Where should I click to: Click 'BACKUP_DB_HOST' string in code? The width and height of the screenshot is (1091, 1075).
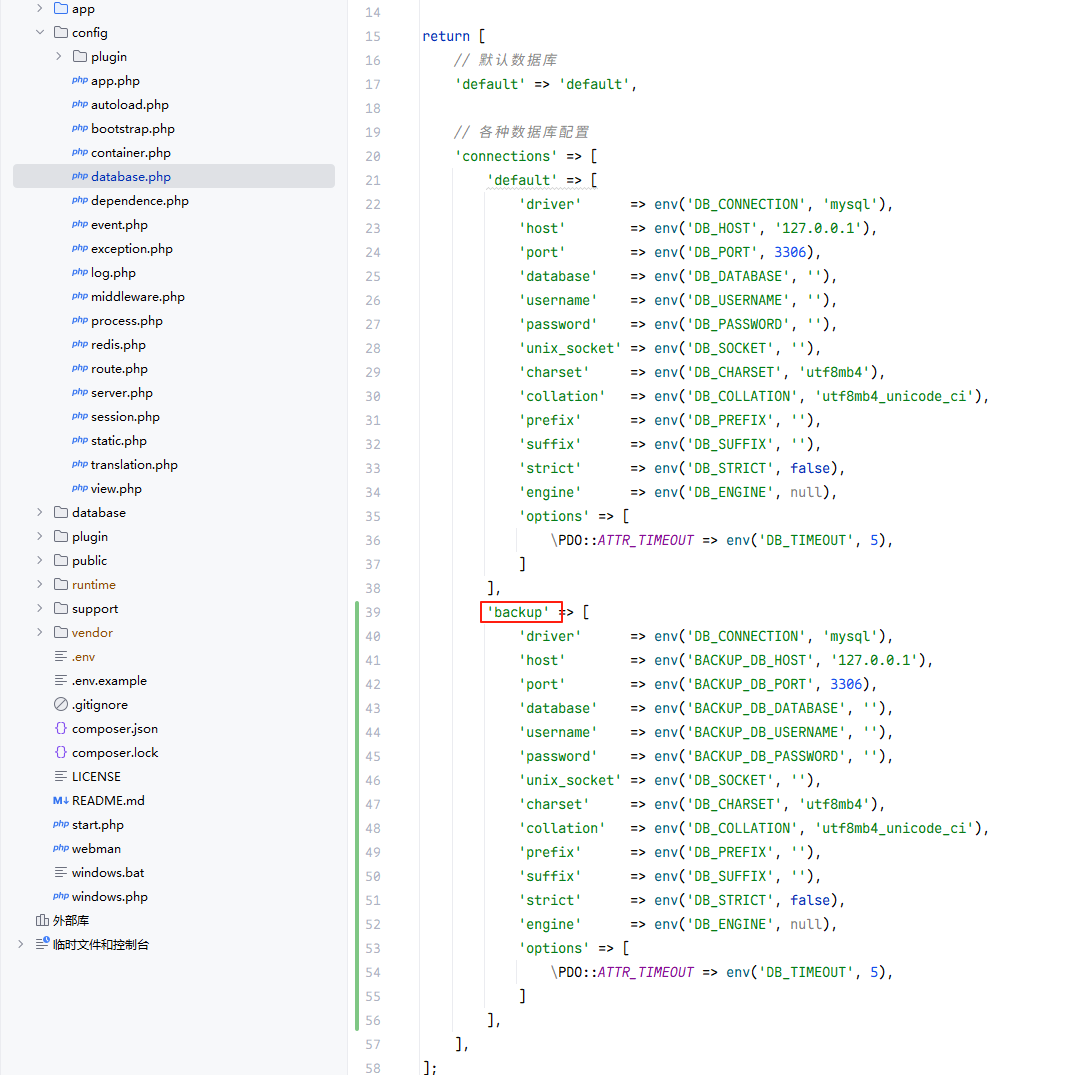tap(750, 660)
